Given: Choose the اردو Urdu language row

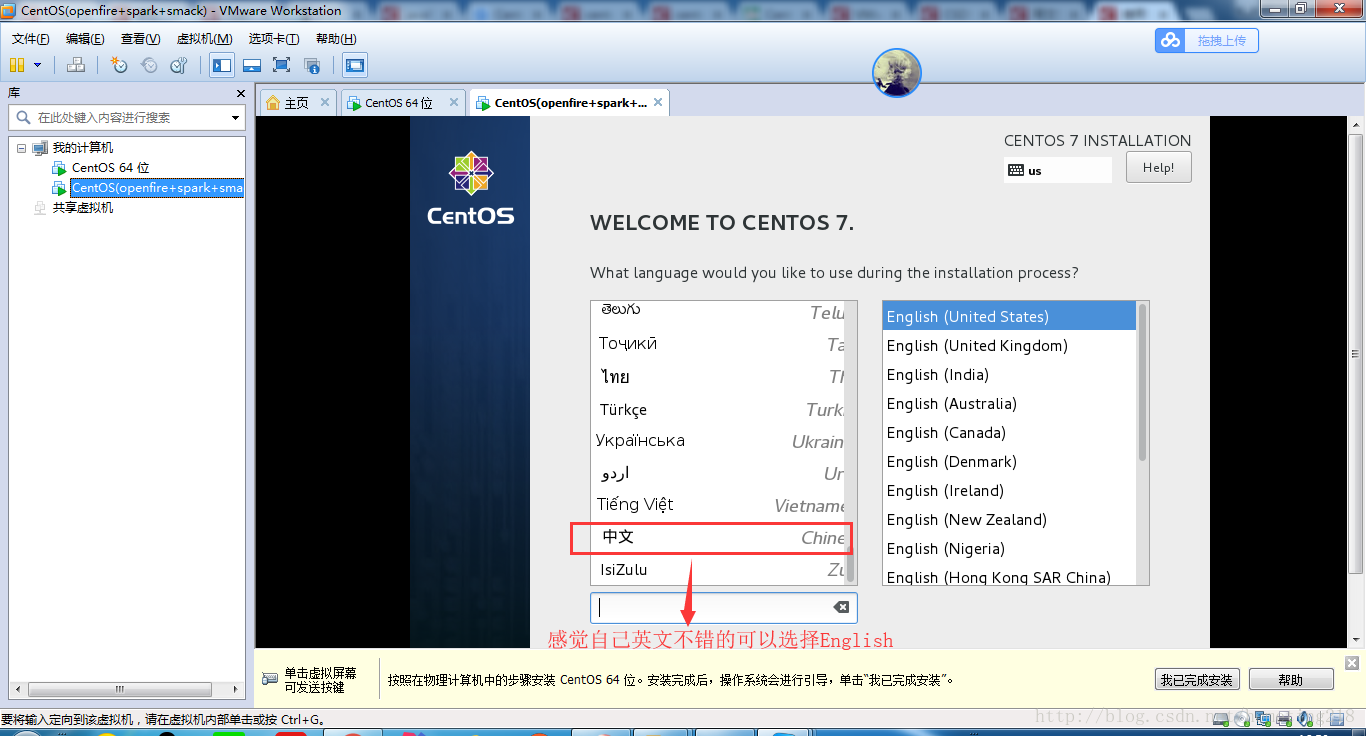Looking at the screenshot, I should pos(718,473).
